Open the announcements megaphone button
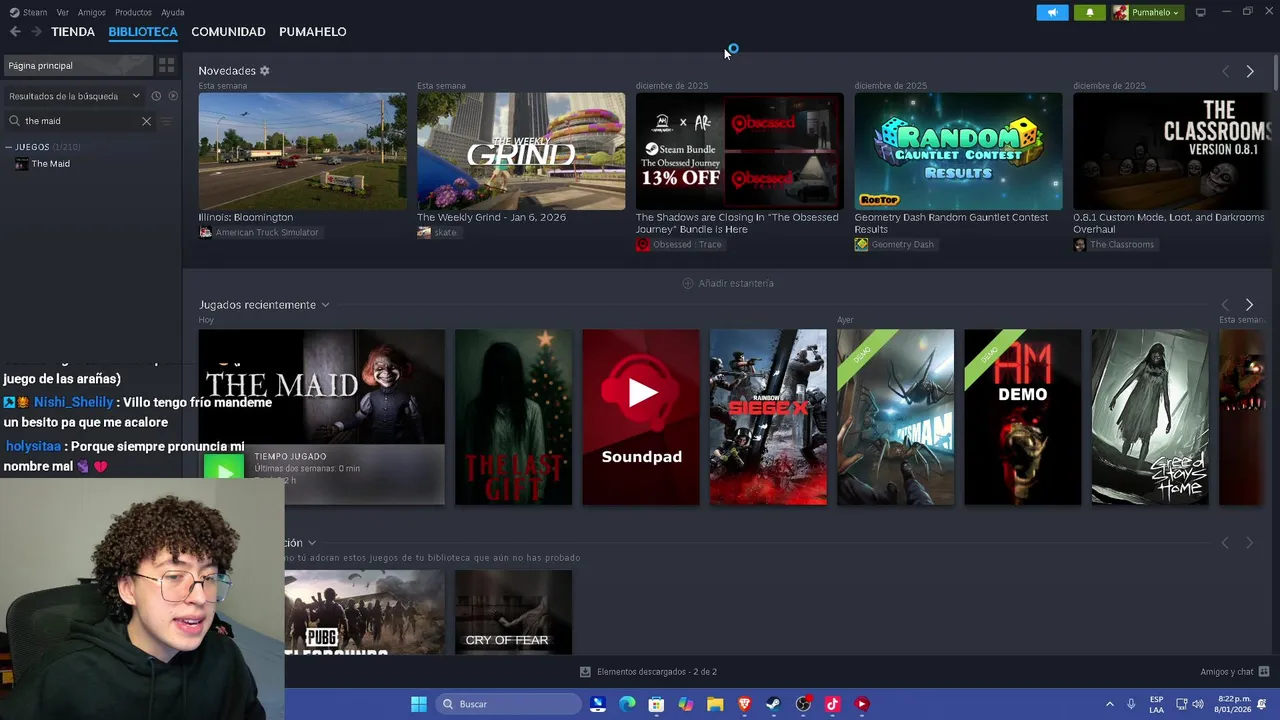The height and width of the screenshot is (720, 1280). point(1052,12)
